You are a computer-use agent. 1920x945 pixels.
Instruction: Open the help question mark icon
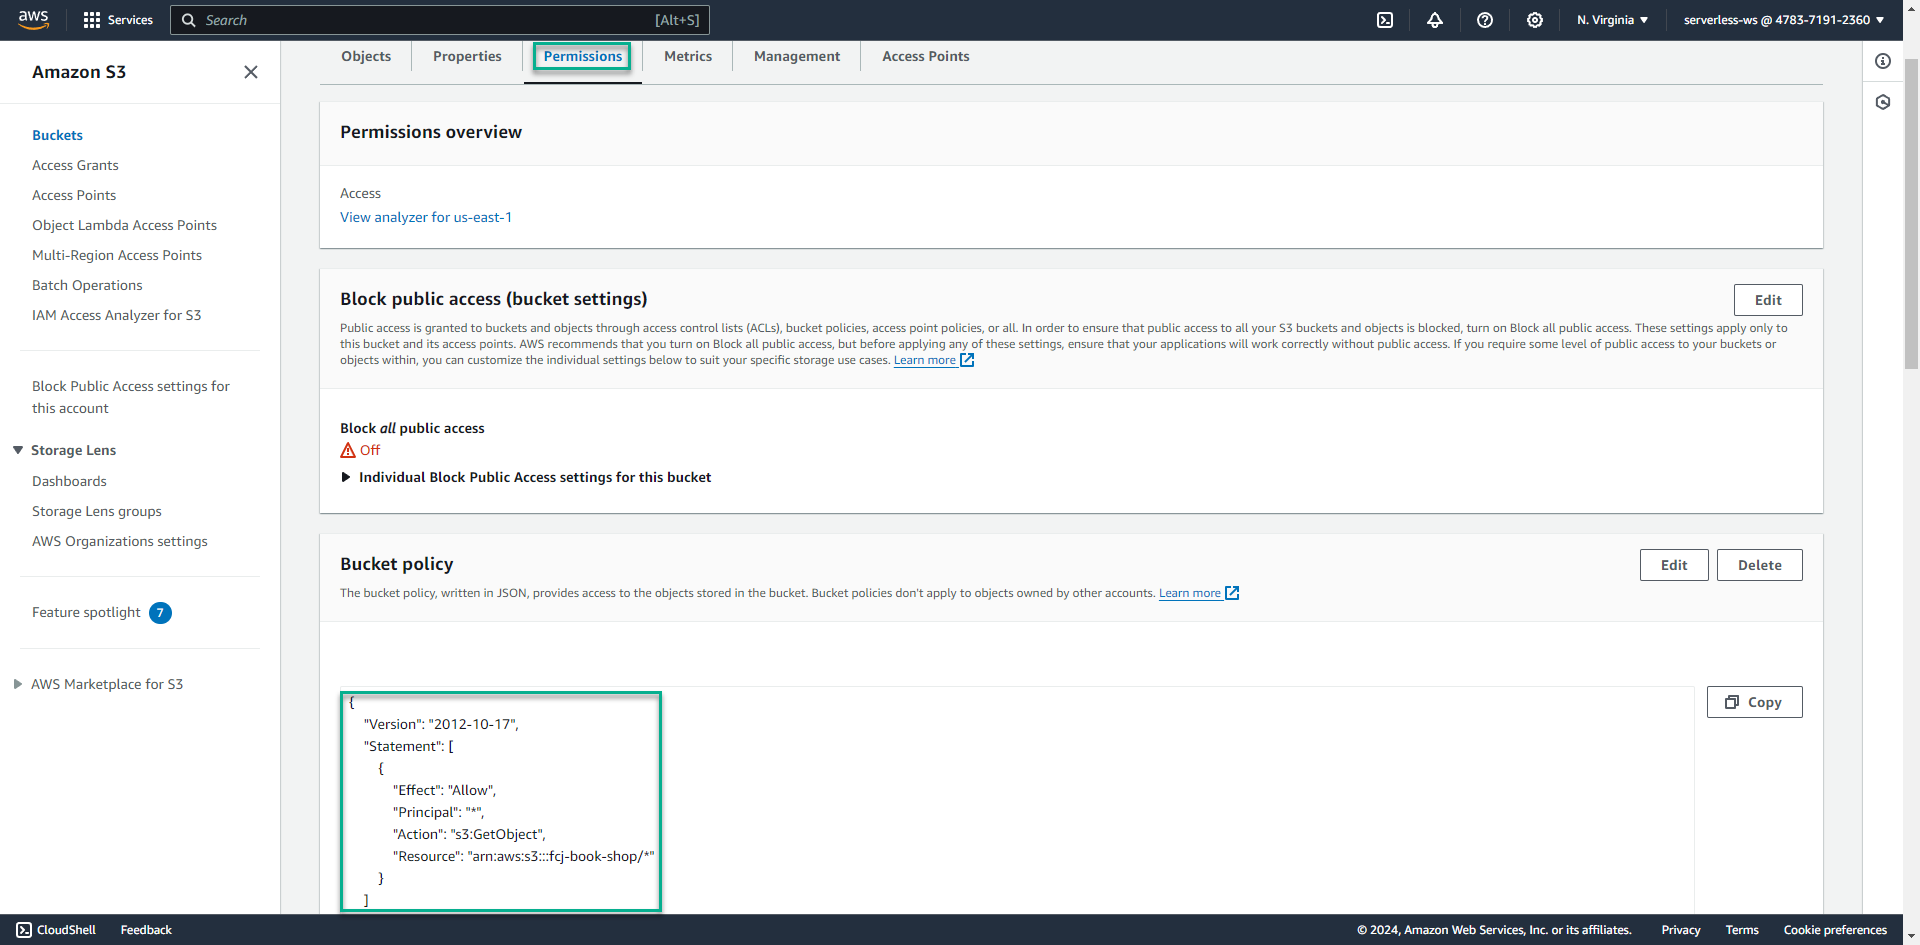coord(1485,20)
